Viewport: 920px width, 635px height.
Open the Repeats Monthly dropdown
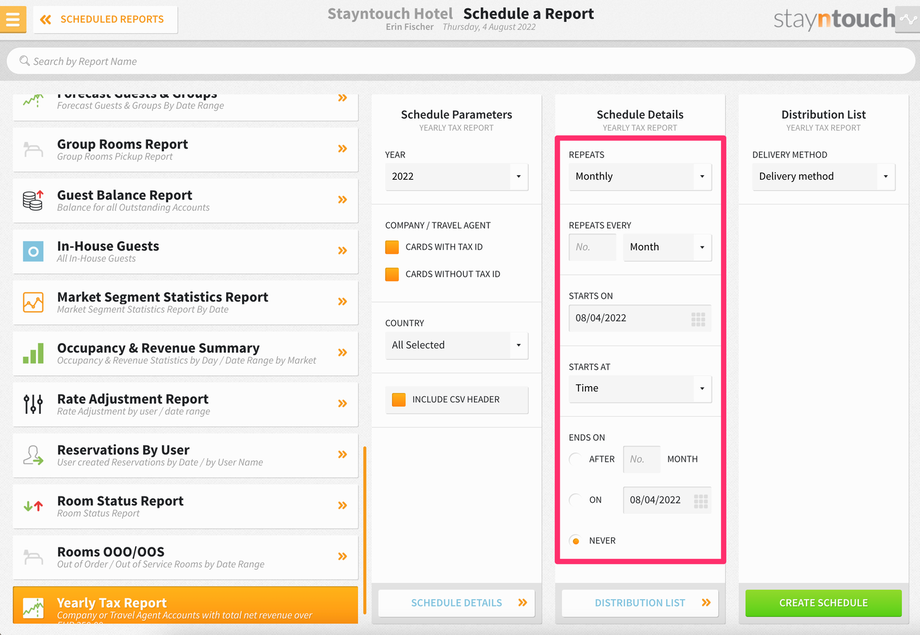point(640,177)
